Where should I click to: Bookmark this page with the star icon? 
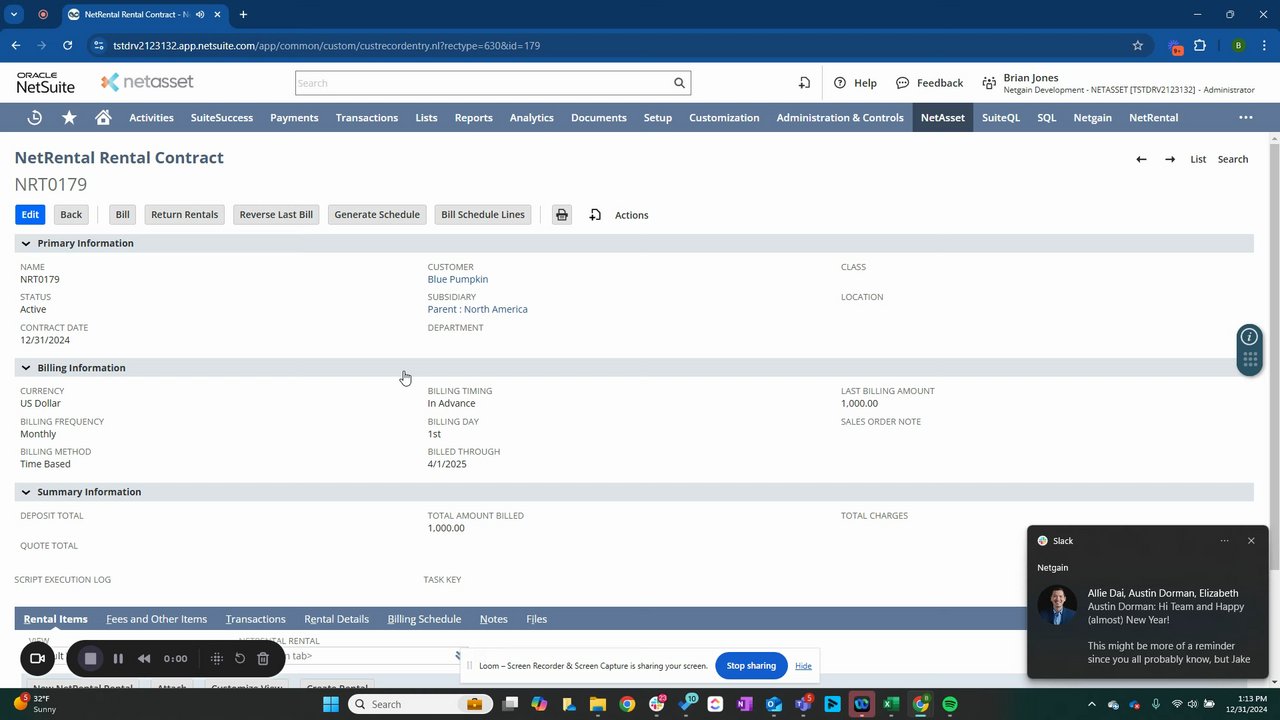tap(1137, 45)
